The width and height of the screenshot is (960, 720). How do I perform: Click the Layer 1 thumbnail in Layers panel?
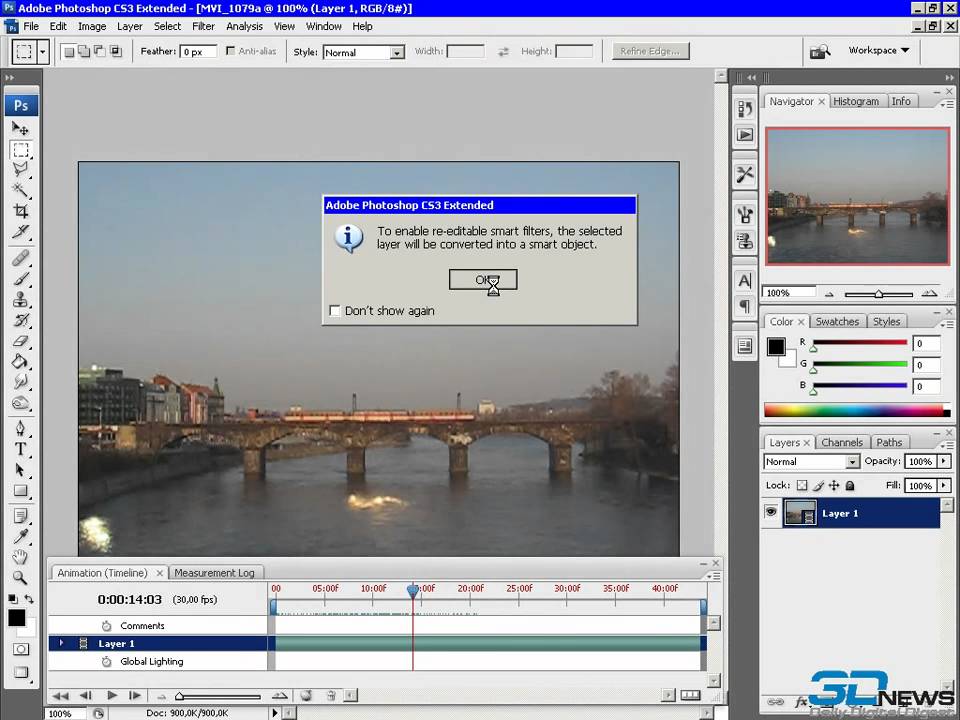(x=800, y=513)
